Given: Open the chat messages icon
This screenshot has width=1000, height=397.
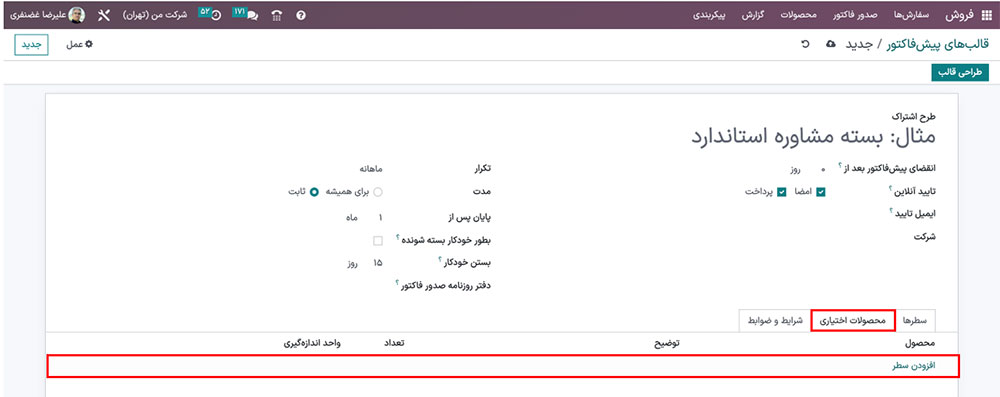Looking at the screenshot, I should 253,15.
